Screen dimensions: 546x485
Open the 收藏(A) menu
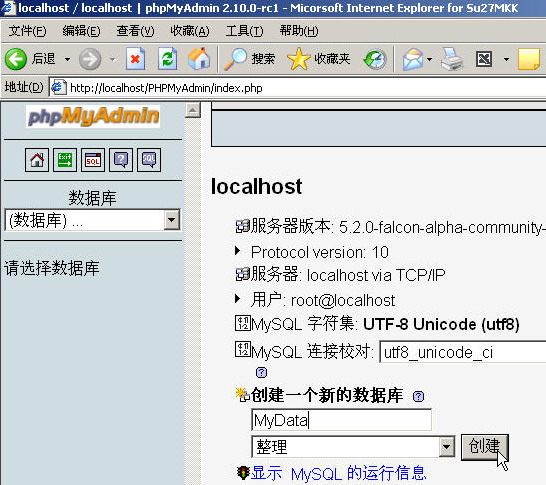click(190, 31)
